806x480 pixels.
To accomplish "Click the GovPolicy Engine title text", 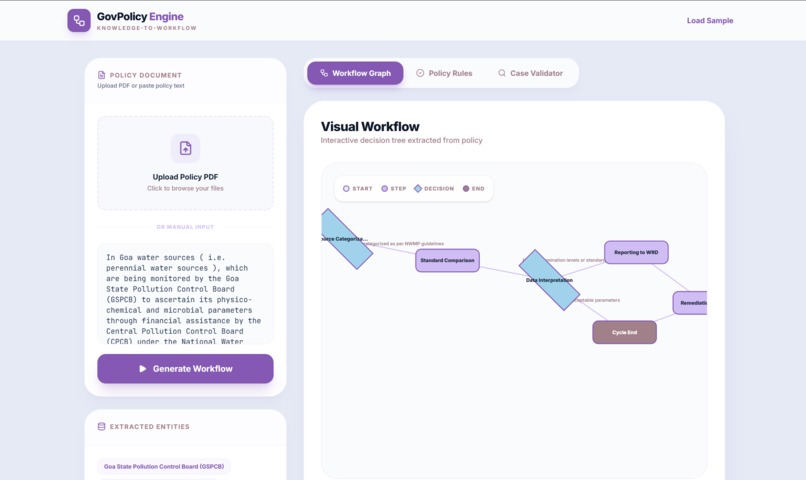I will (x=140, y=16).
